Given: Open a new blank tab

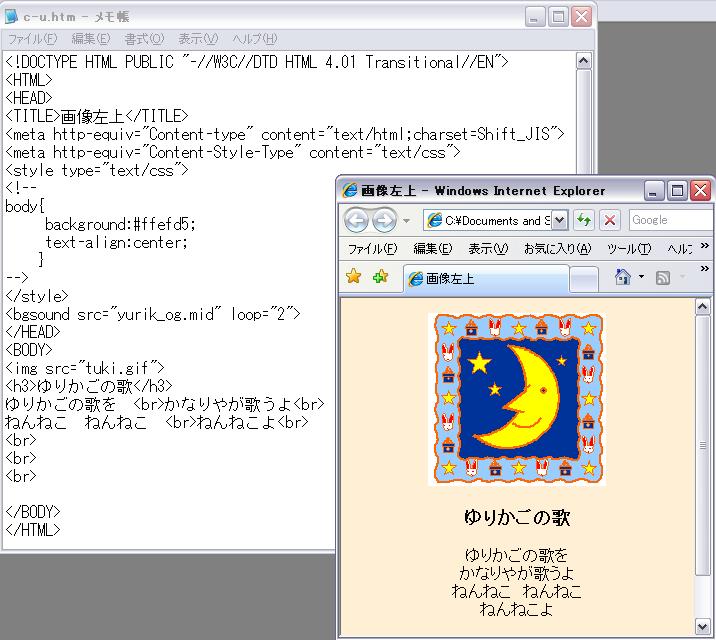Looking at the screenshot, I should 584,279.
